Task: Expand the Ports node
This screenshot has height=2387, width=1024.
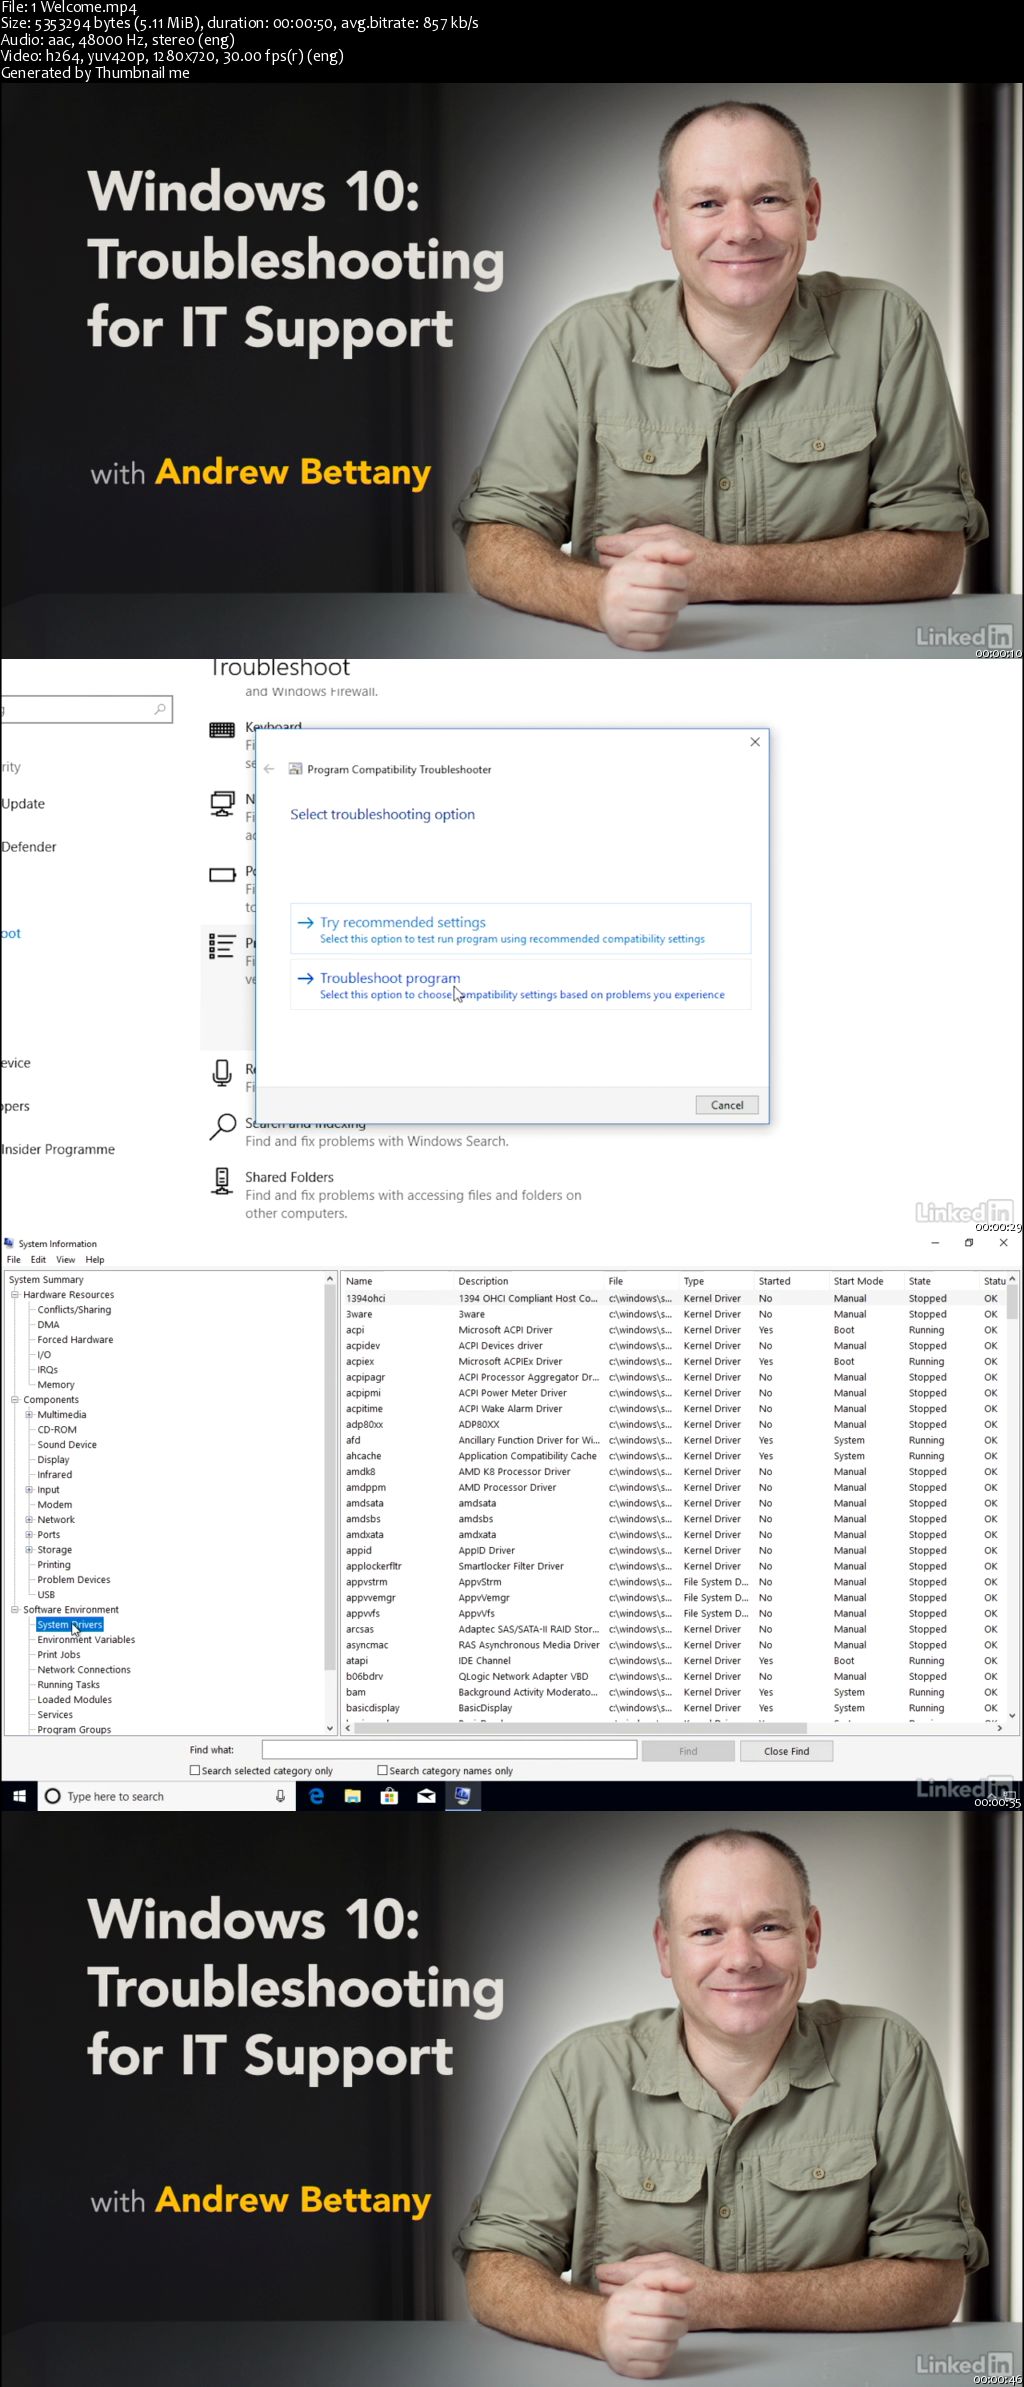Action: pos(29,1534)
